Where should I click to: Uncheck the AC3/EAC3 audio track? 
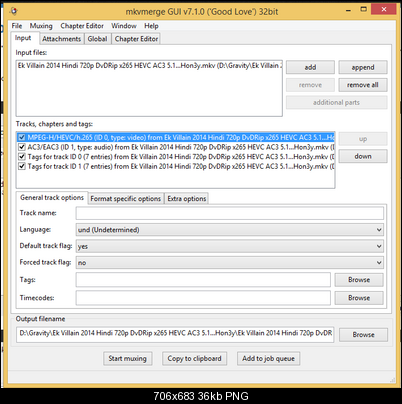[x=22, y=147]
